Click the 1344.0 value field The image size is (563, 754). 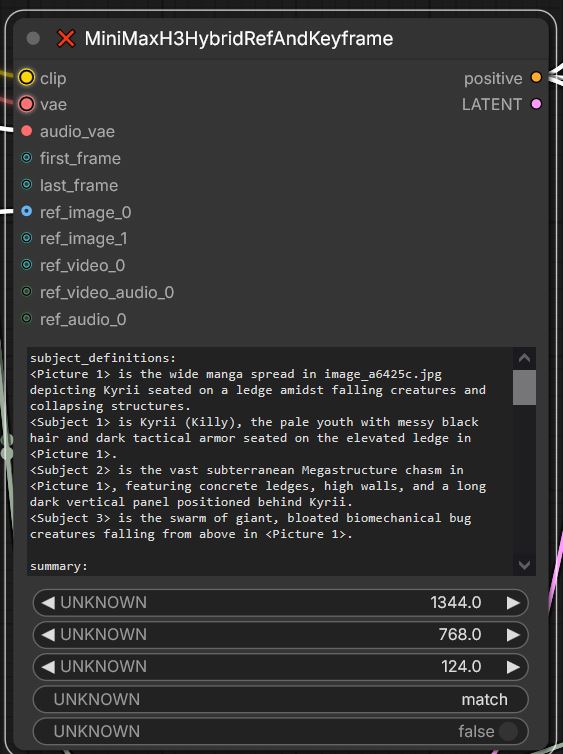click(280, 603)
